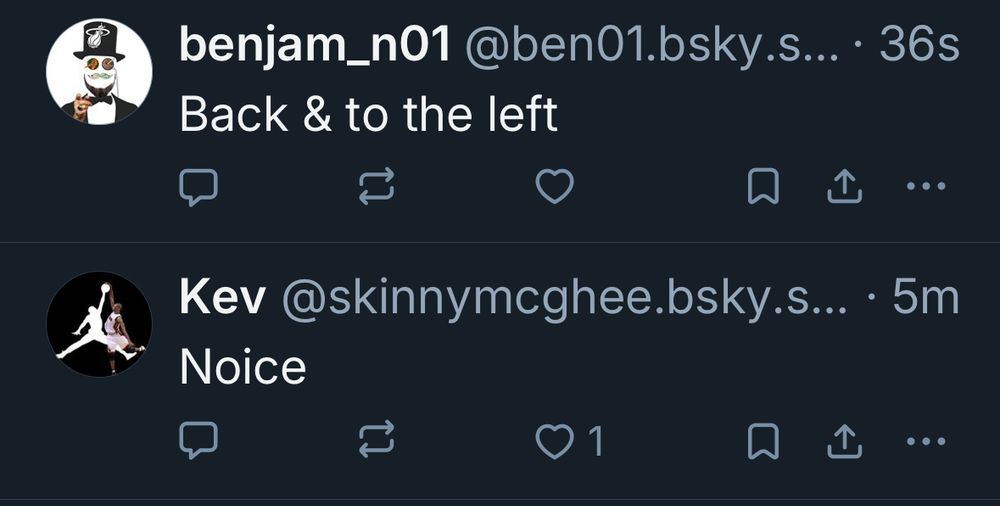
Task: Bookmark Kev's "Noice" post
Action: coord(763,441)
